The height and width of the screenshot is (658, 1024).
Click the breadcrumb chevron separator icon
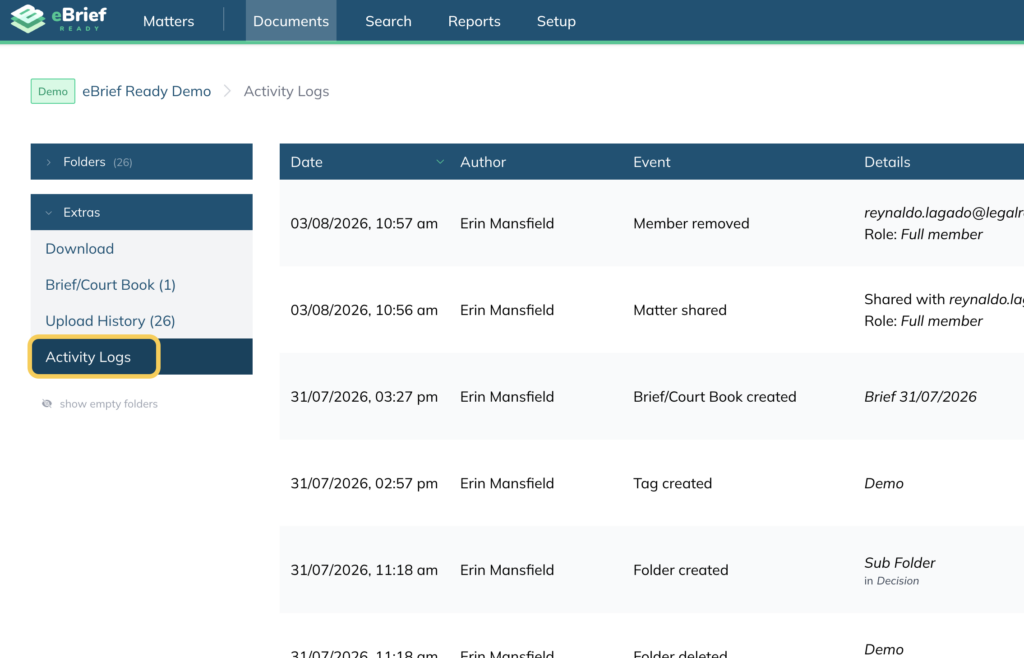click(x=227, y=91)
